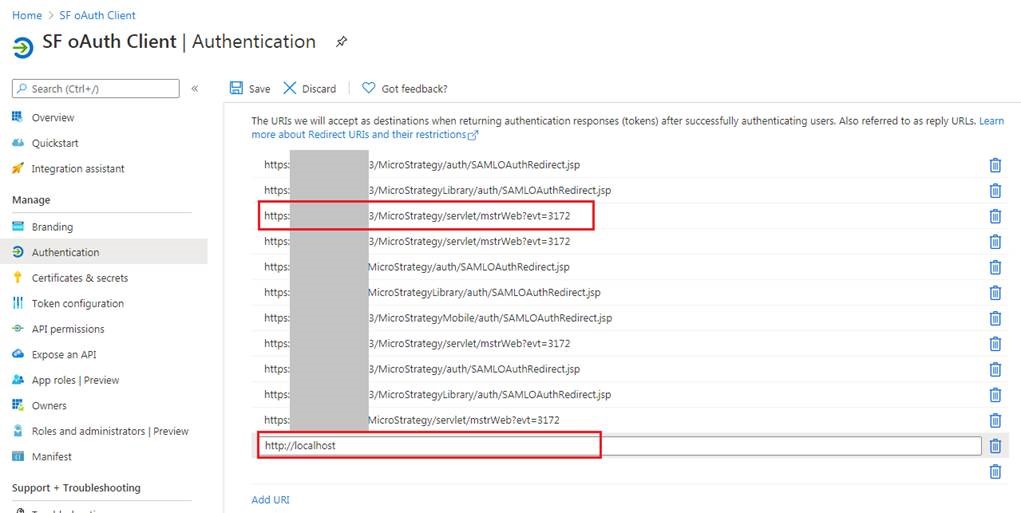This screenshot has width=1021, height=513.
Task: Discard the pending changes
Action: click(310, 89)
